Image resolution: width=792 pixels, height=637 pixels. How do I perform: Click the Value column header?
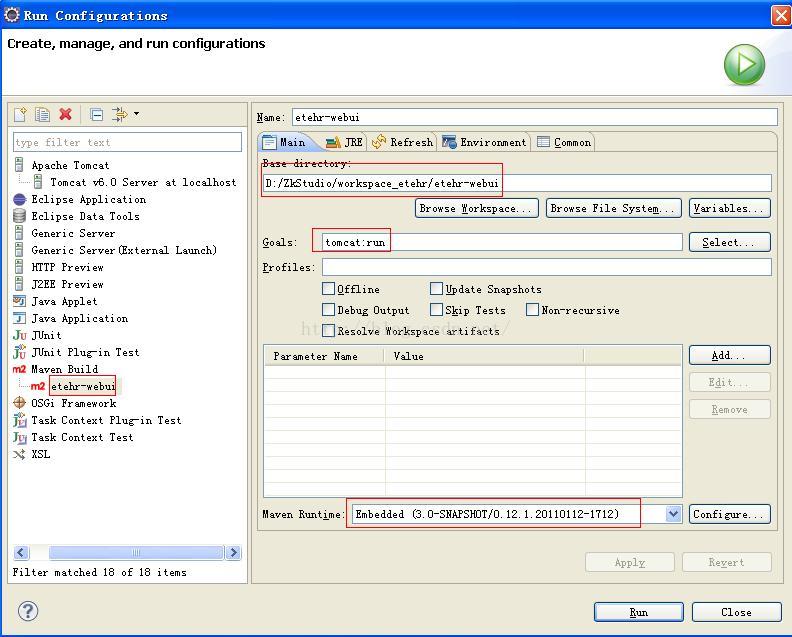click(x=484, y=356)
